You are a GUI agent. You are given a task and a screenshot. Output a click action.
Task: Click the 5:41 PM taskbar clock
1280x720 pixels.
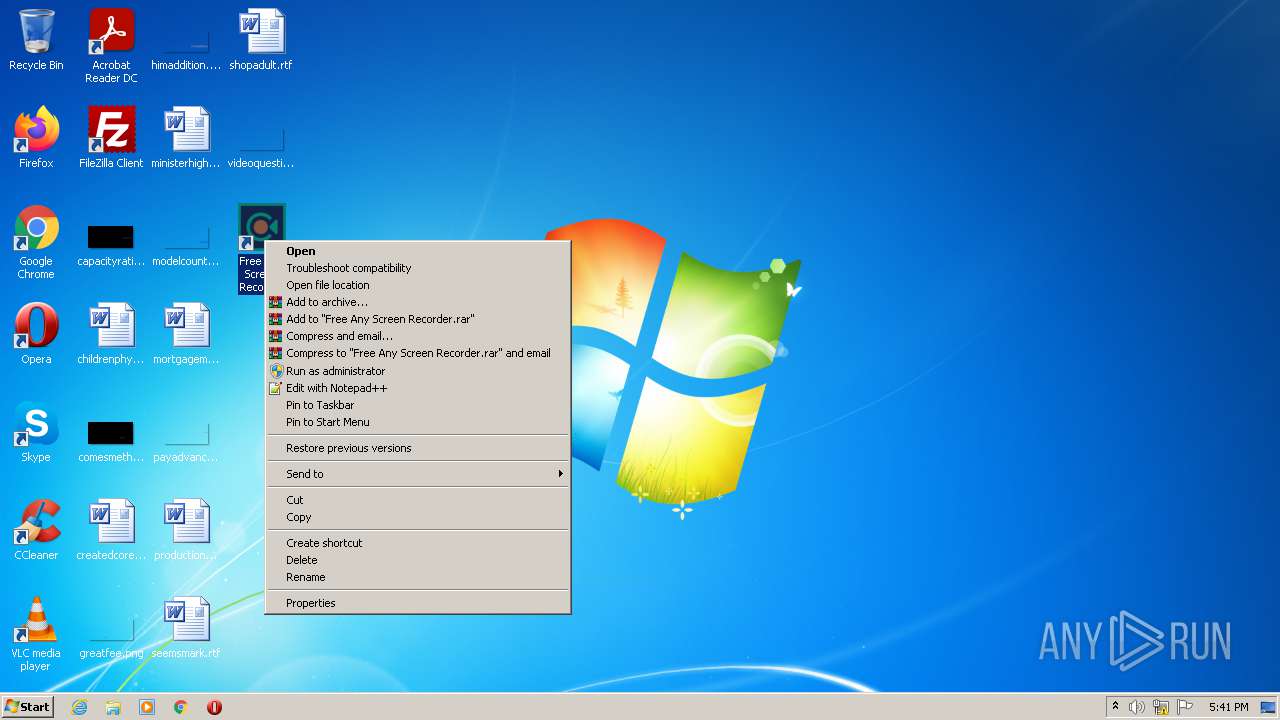pos(1228,707)
